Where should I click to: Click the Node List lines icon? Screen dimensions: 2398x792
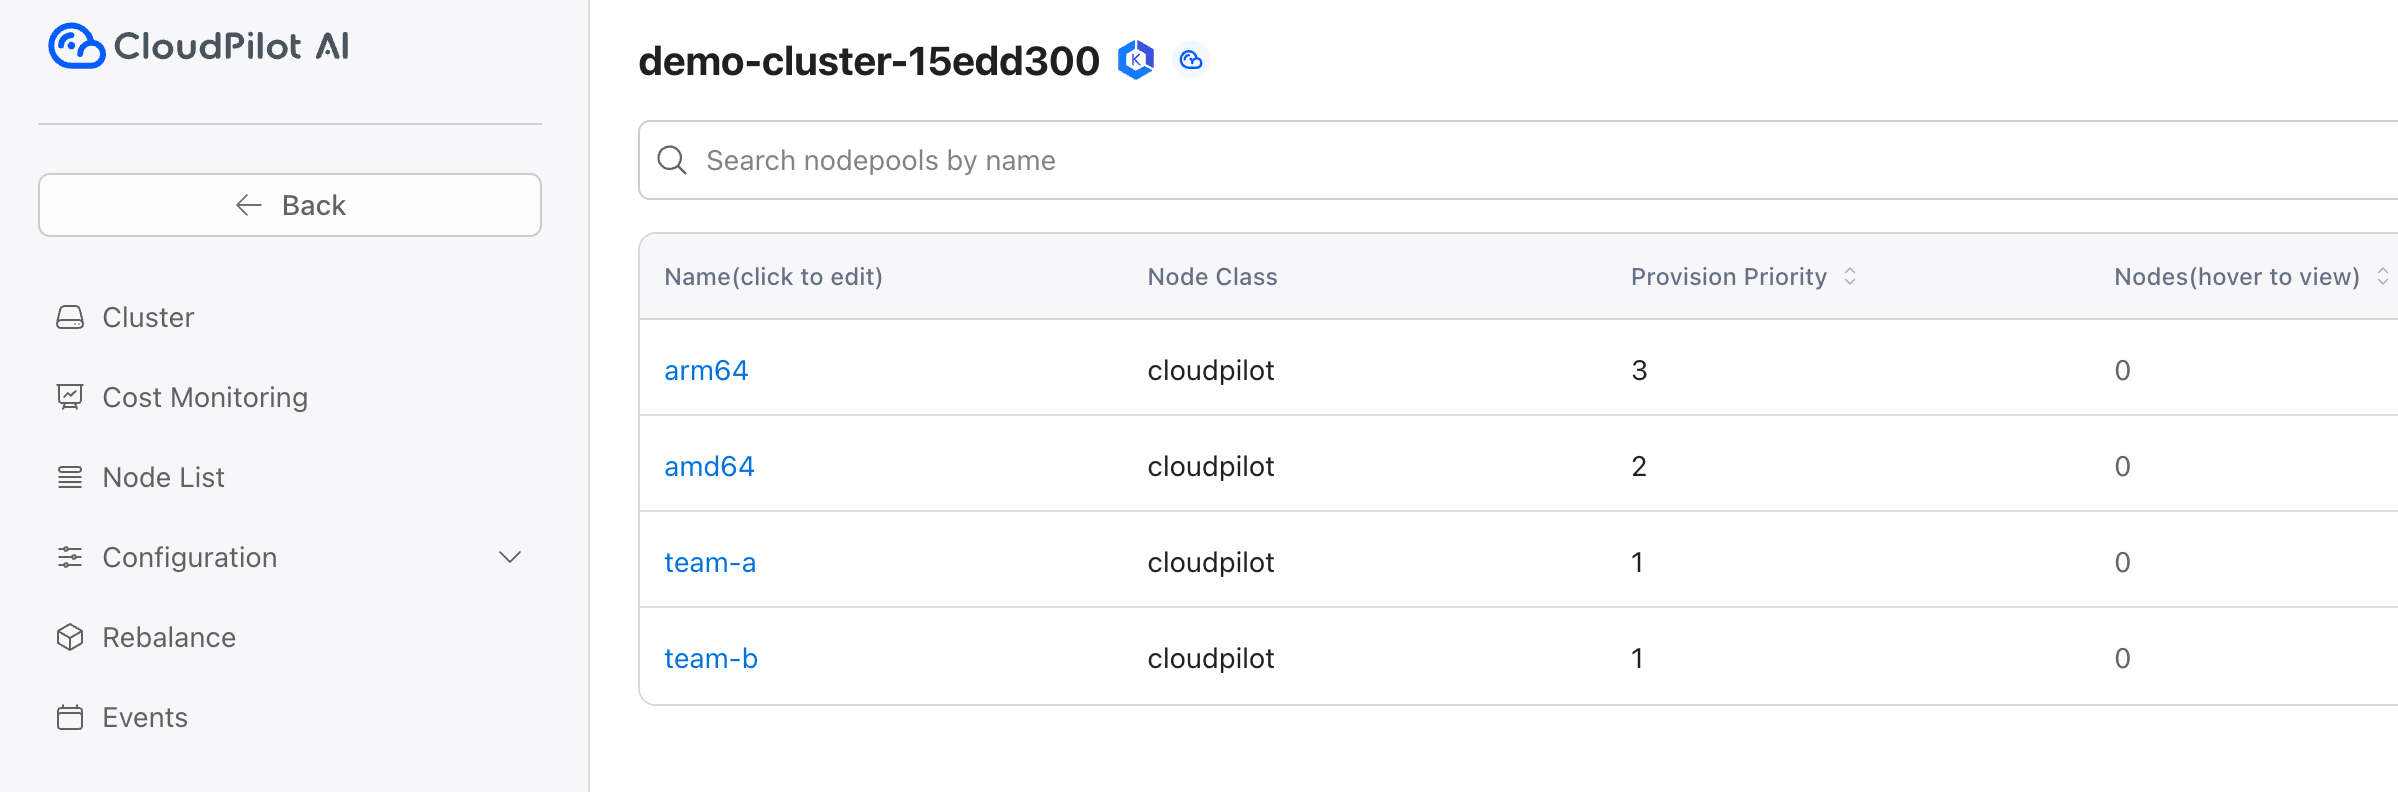pos(70,477)
